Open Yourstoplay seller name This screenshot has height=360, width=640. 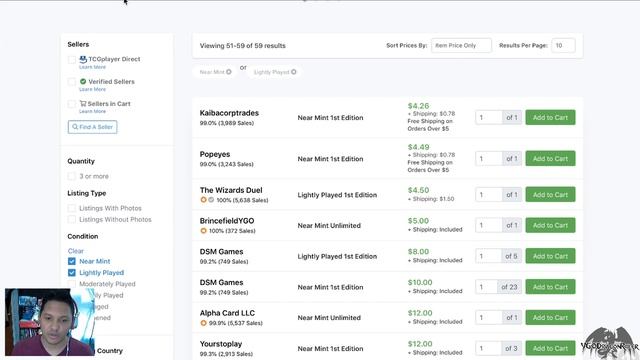(221, 344)
